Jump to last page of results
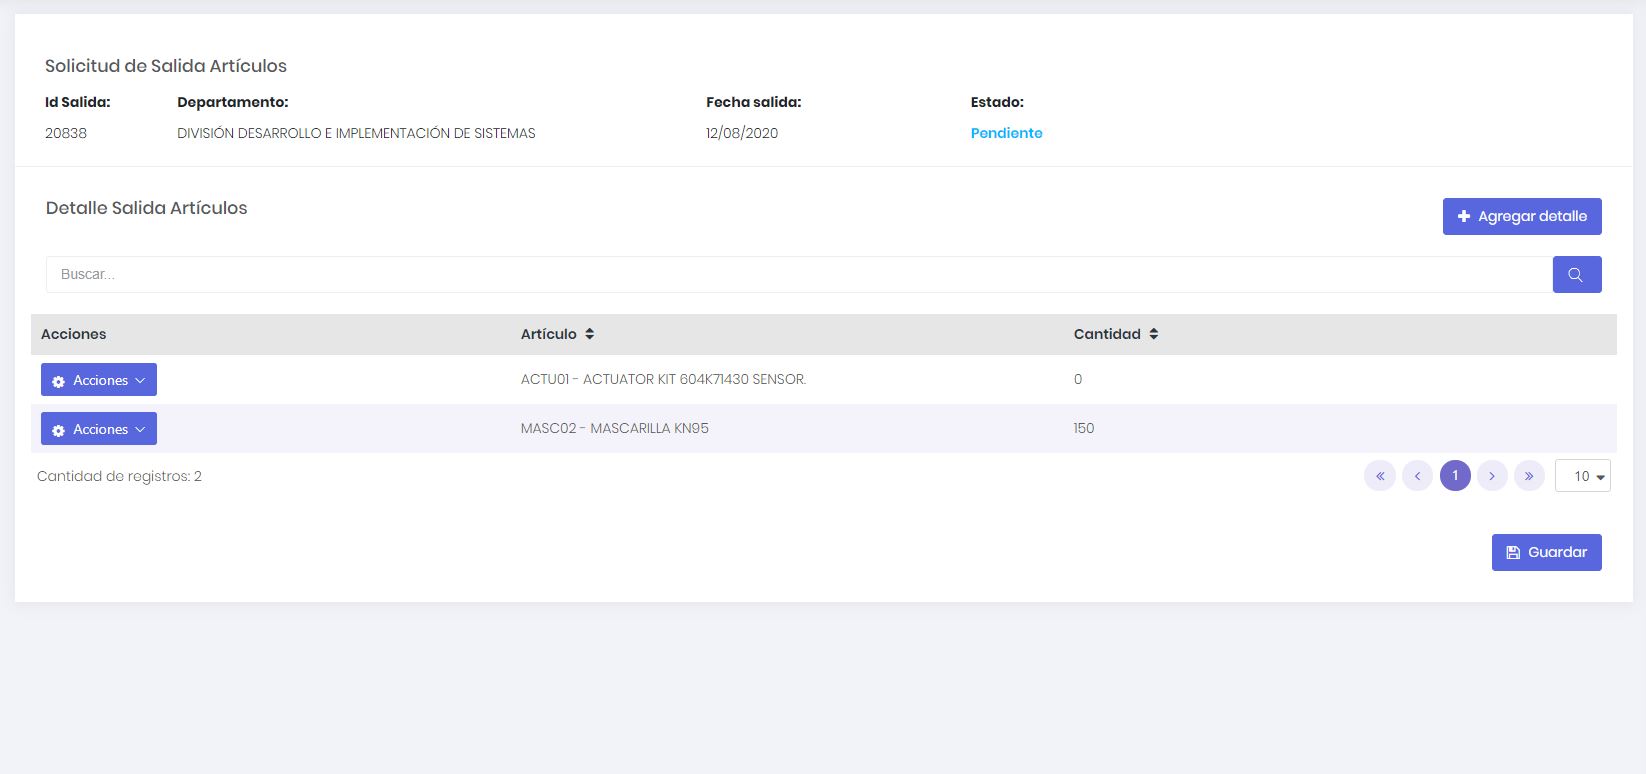This screenshot has height=774, width=1646. tap(1529, 476)
